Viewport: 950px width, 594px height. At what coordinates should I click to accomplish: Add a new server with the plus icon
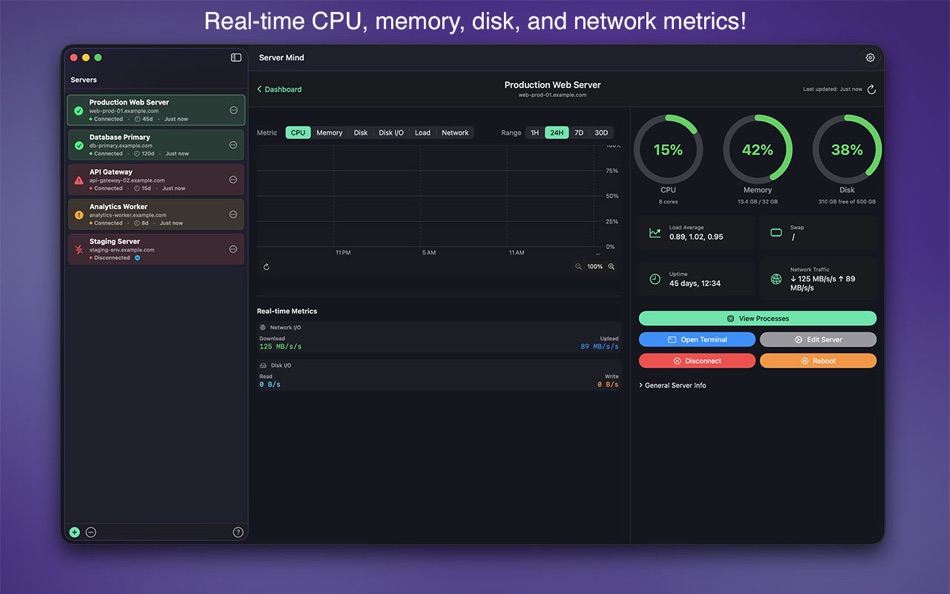click(x=74, y=532)
